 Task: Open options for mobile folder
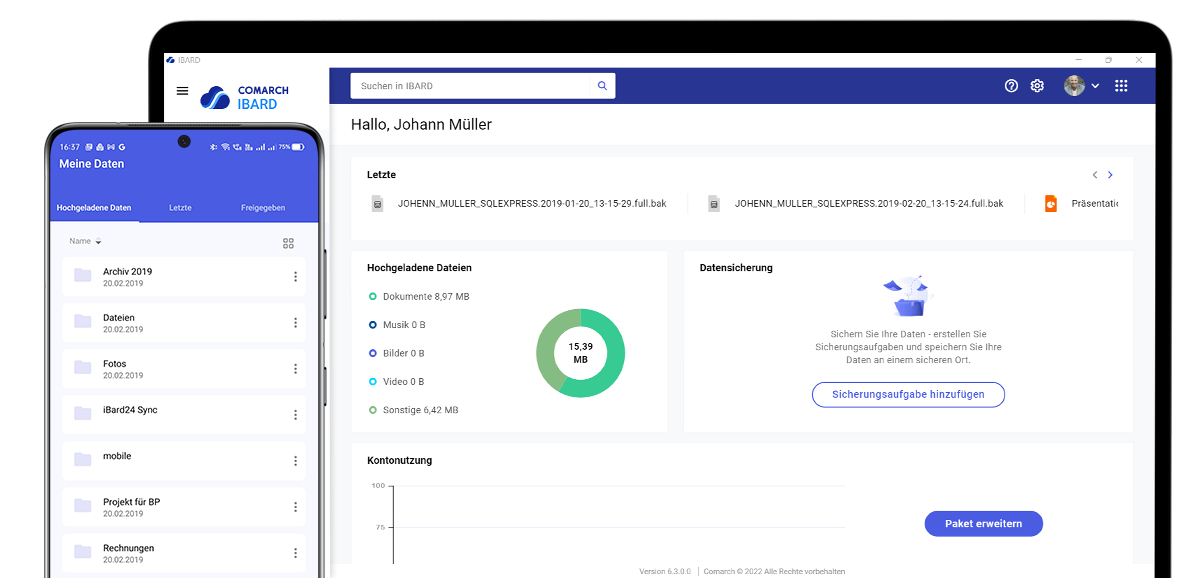pyautogui.click(x=296, y=460)
